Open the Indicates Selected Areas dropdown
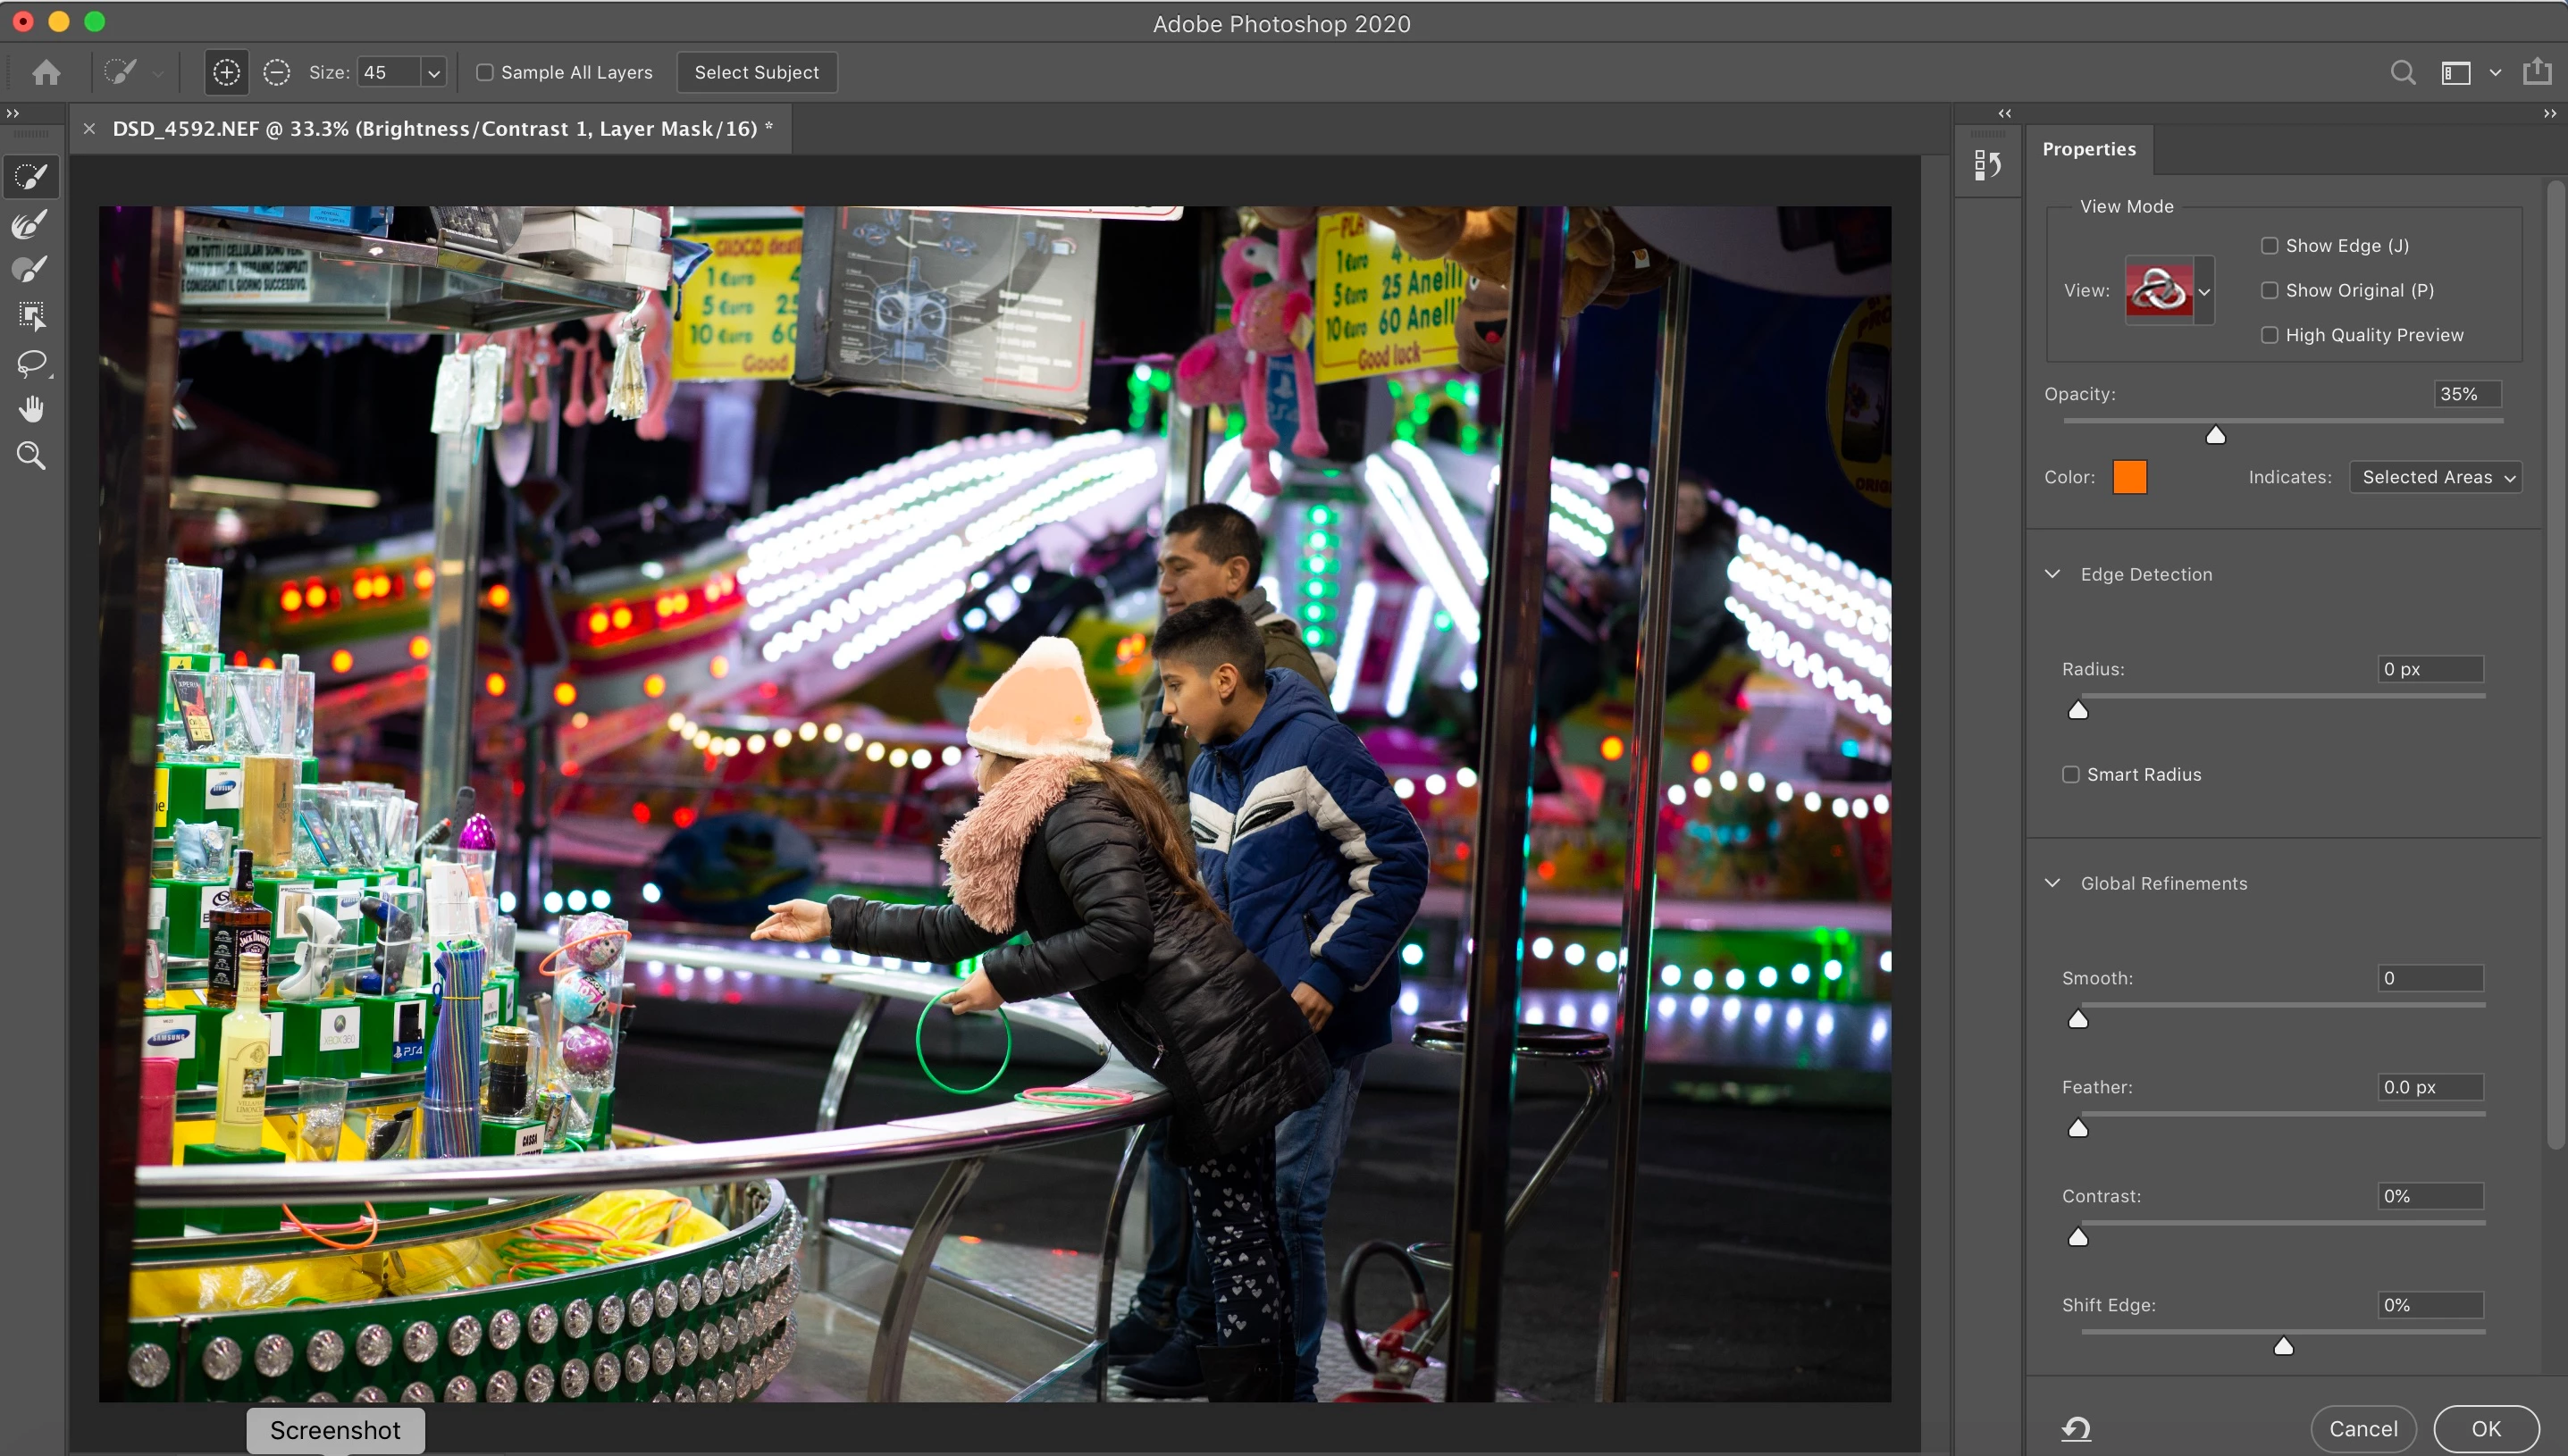This screenshot has width=2568, height=1456. (2436, 477)
